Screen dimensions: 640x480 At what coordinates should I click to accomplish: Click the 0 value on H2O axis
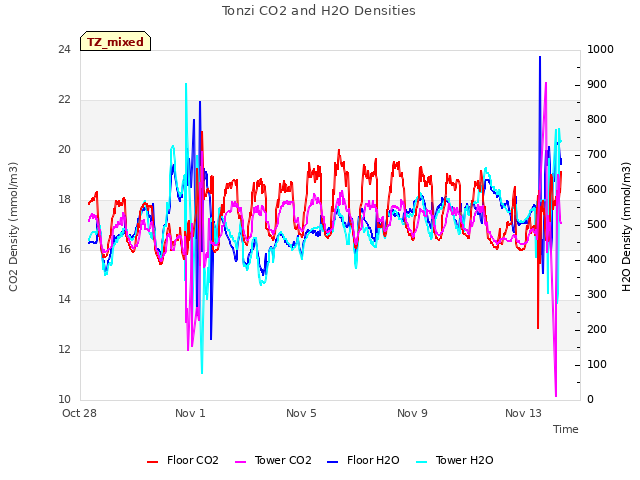click(x=590, y=400)
